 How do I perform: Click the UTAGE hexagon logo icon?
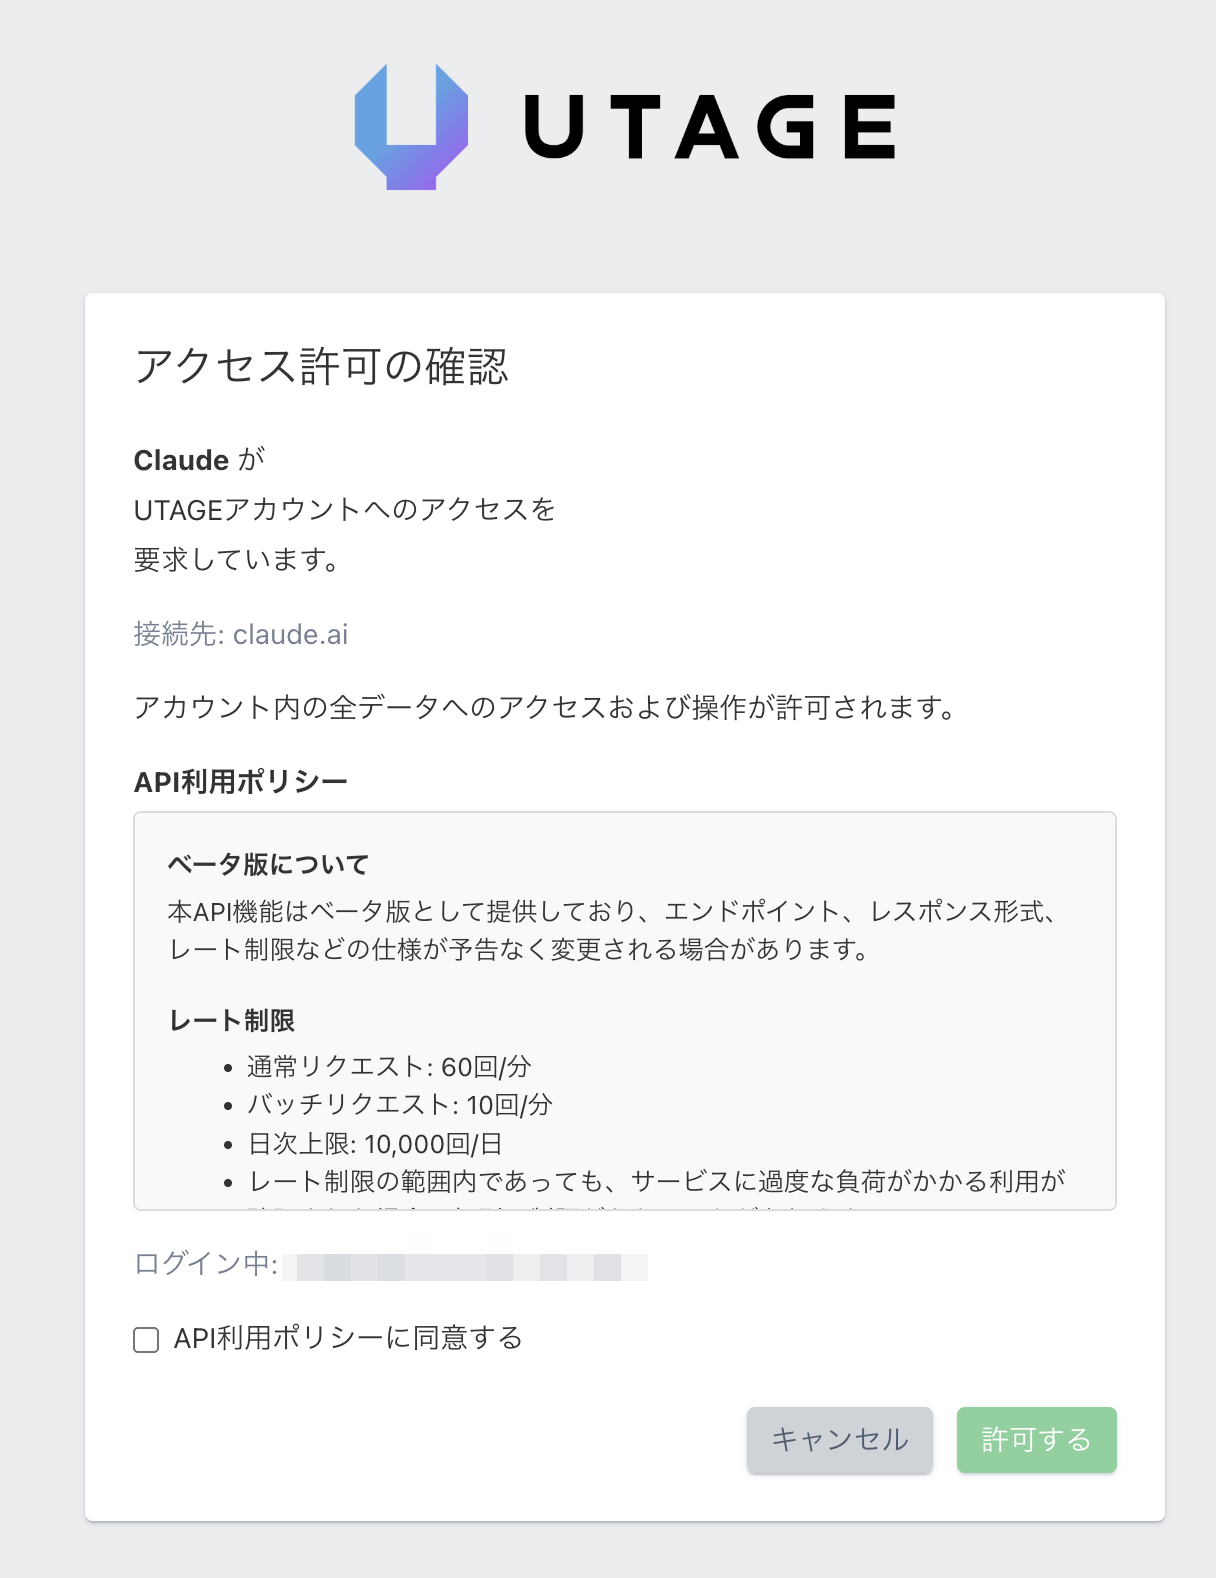pos(411,126)
